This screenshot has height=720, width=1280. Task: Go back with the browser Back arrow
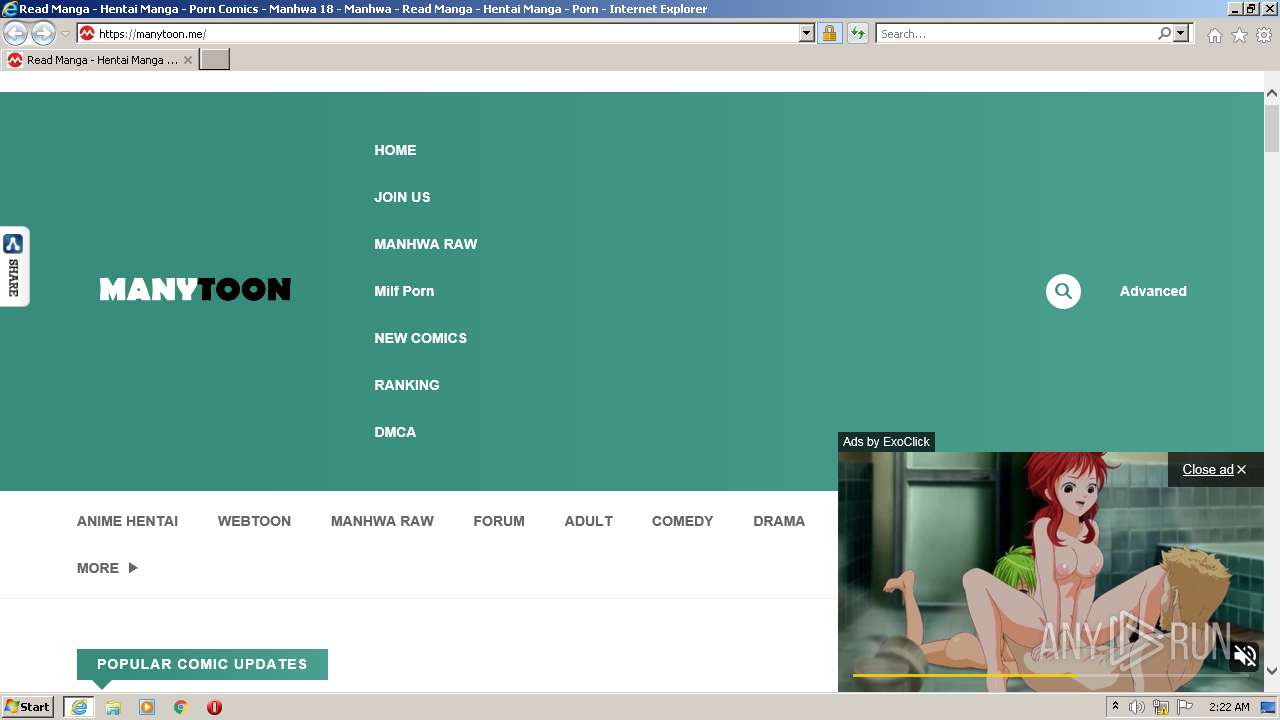pos(15,33)
